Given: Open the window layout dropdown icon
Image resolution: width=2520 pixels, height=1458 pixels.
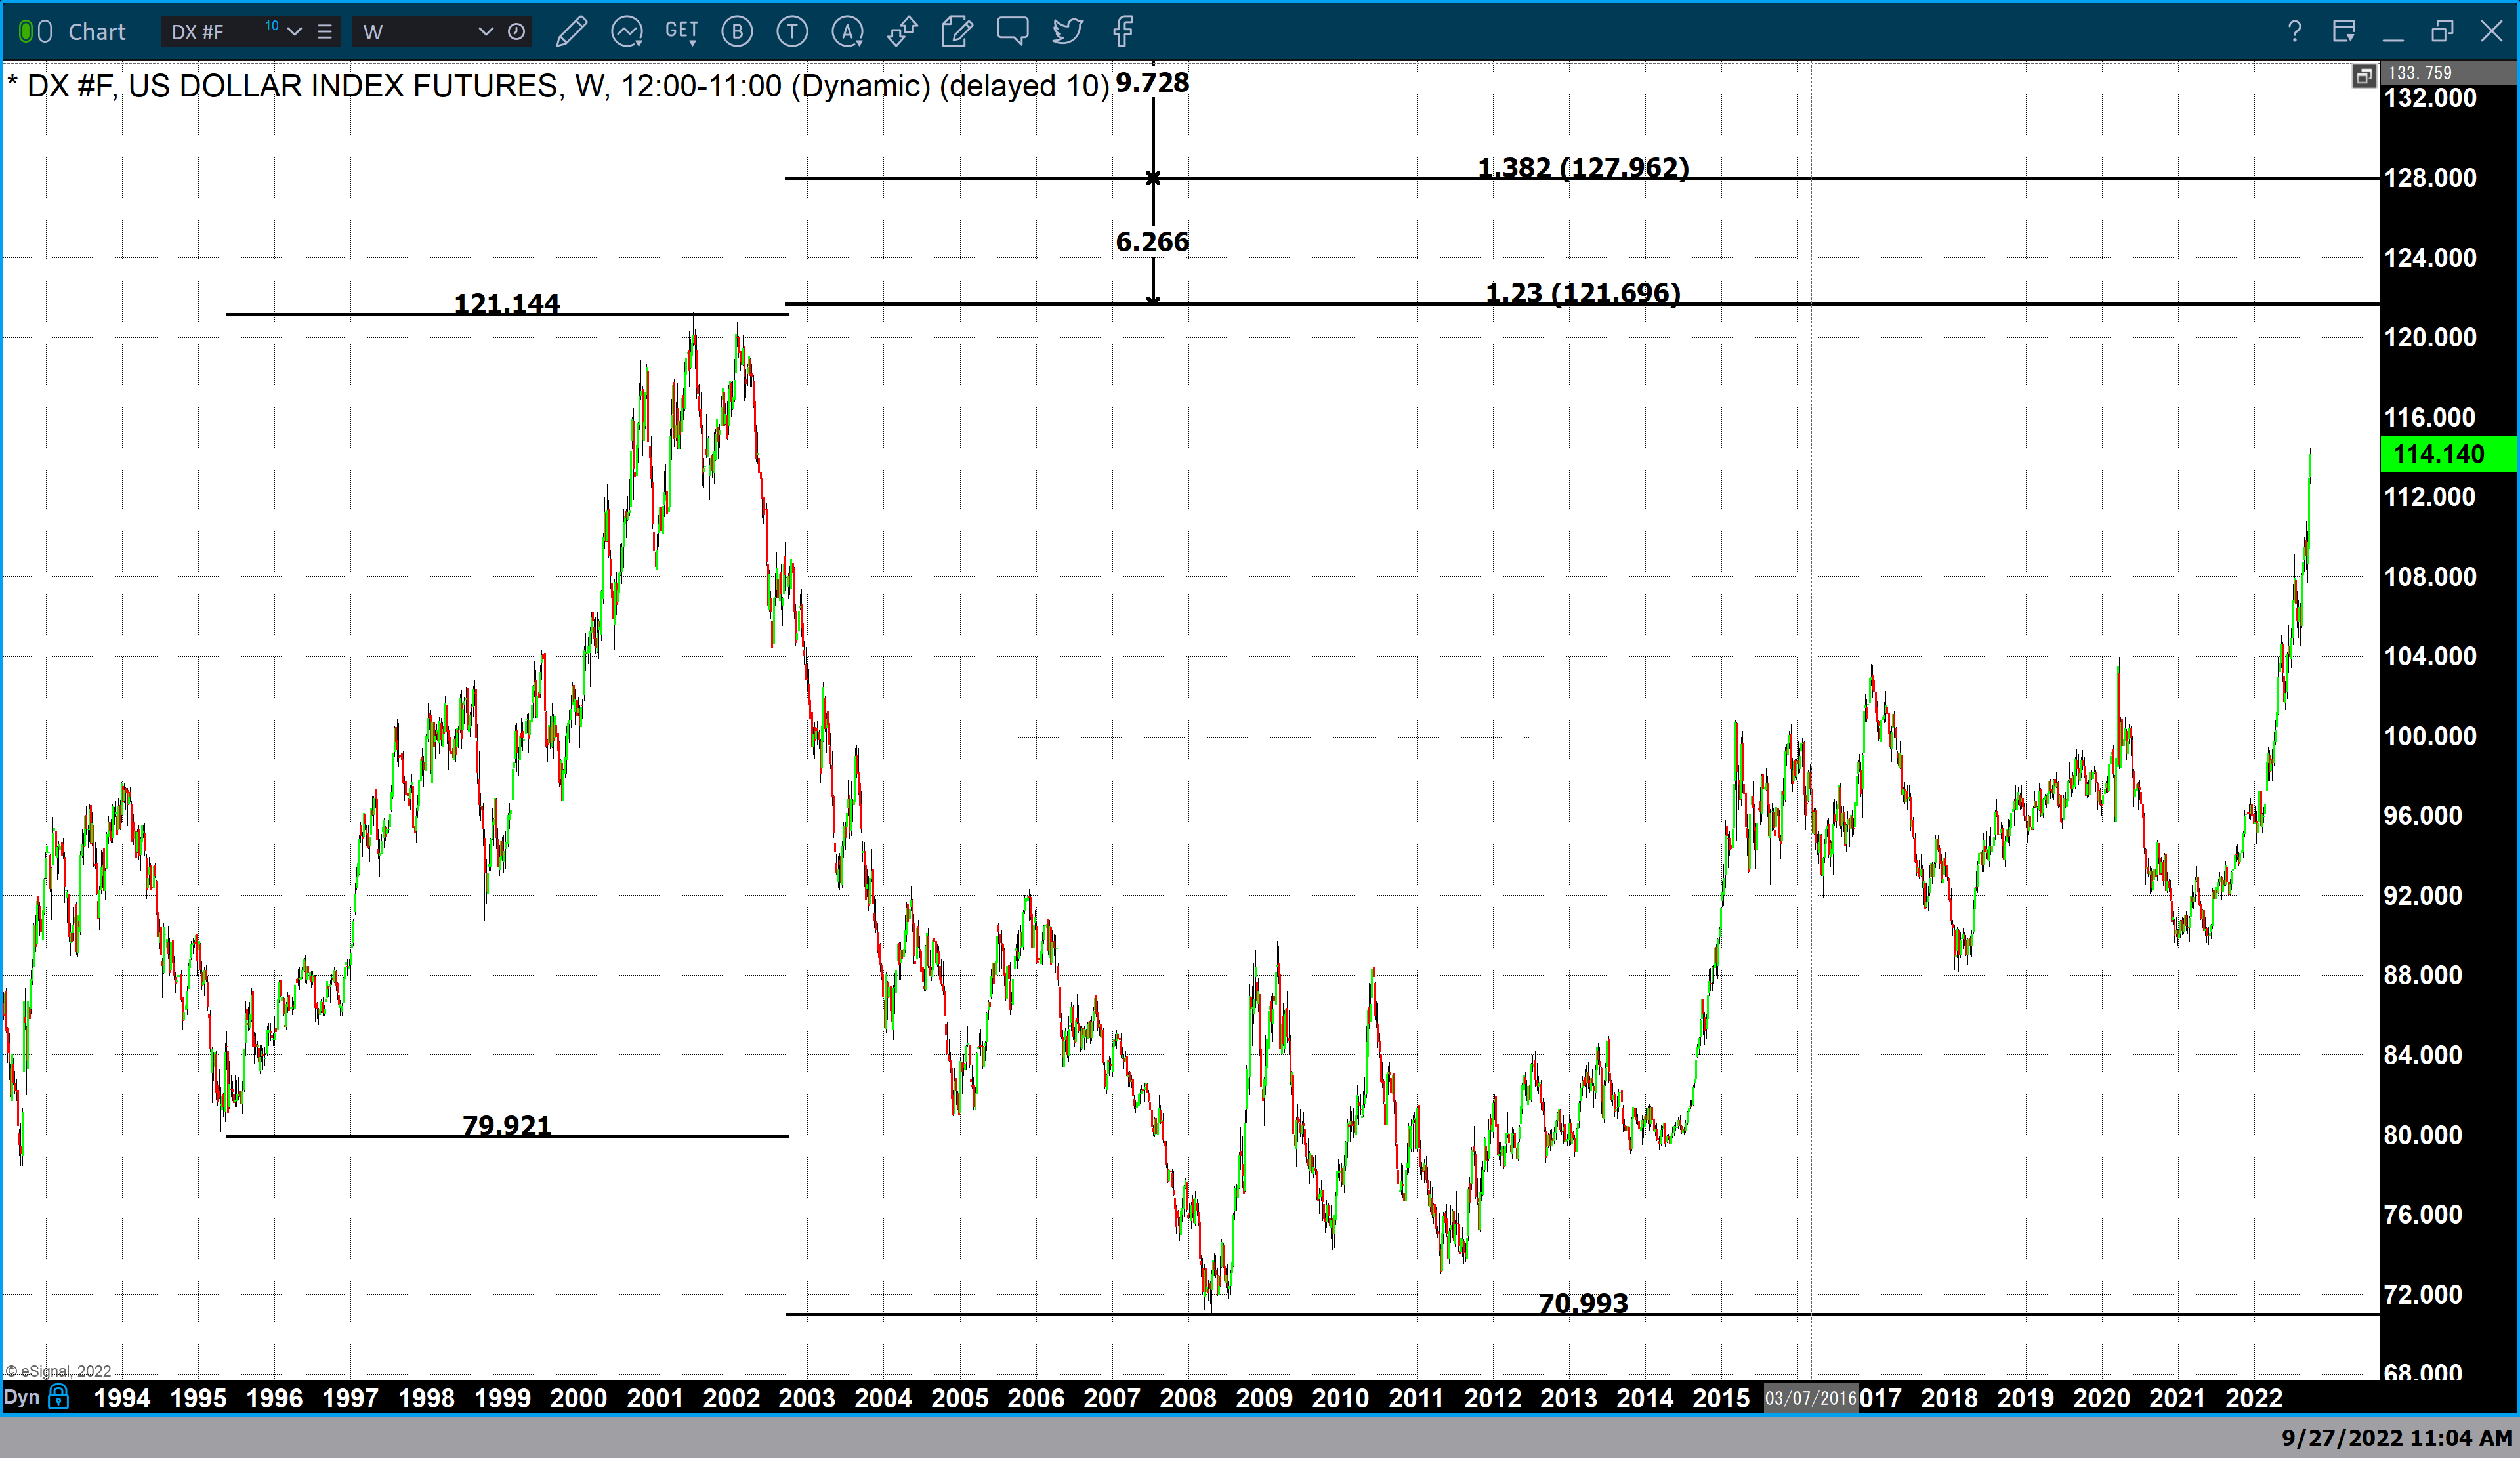Looking at the screenshot, I should click(x=2344, y=32).
